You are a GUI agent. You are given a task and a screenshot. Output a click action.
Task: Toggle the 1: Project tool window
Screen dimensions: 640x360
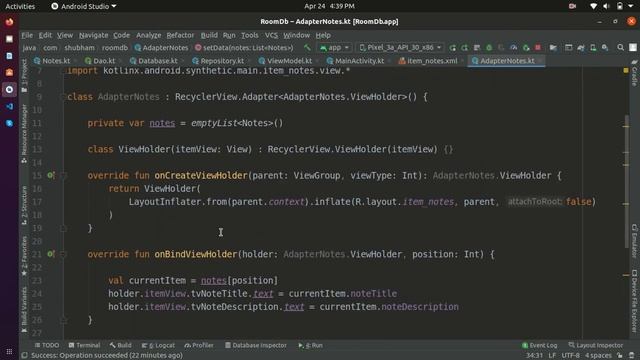[24, 76]
